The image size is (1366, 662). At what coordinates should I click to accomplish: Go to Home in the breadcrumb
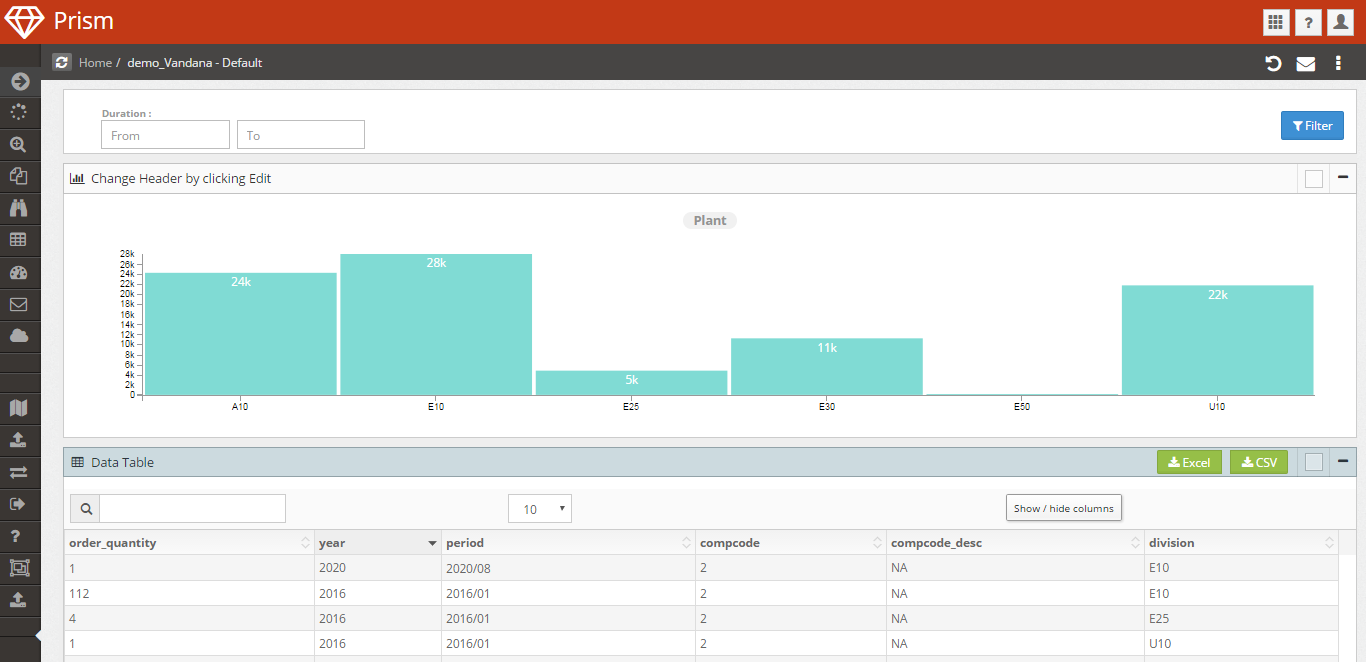point(95,62)
